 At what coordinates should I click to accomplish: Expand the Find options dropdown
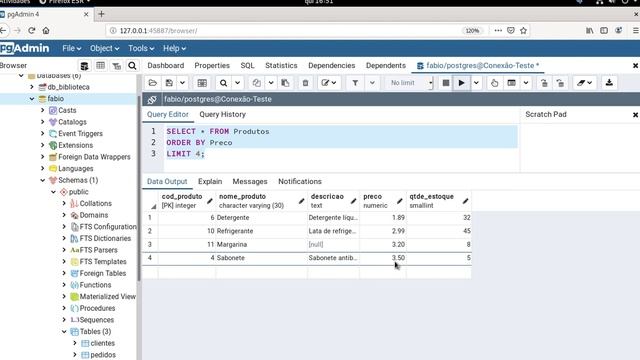[x=238, y=83]
